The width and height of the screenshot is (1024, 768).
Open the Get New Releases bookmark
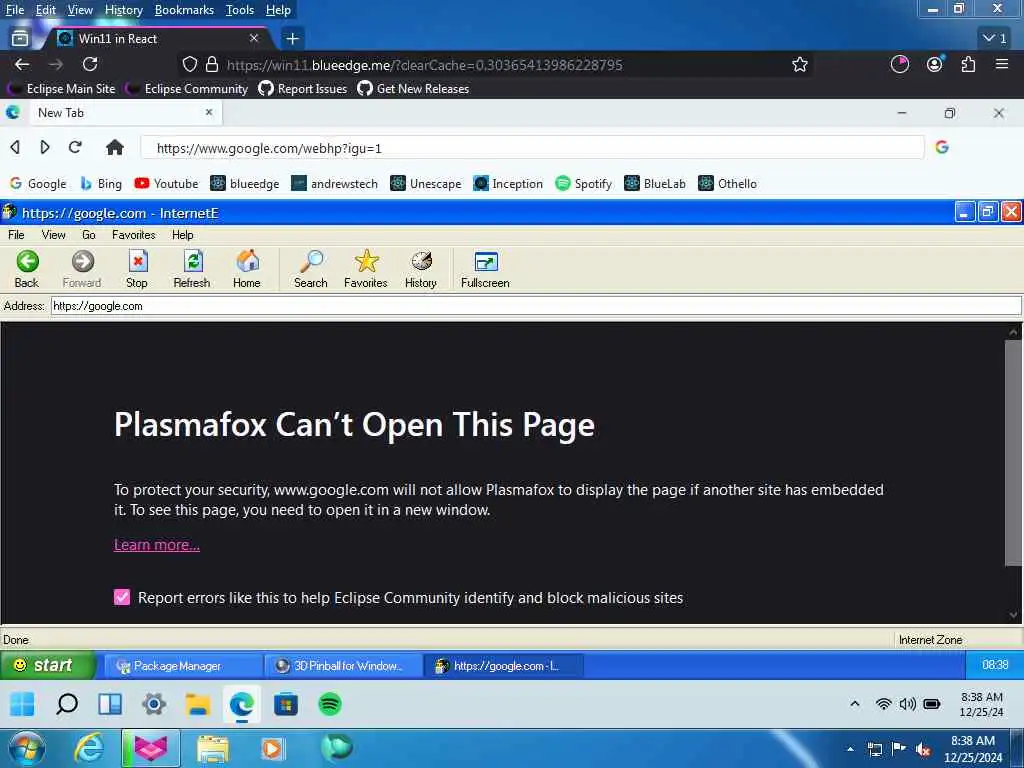tap(413, 88)
